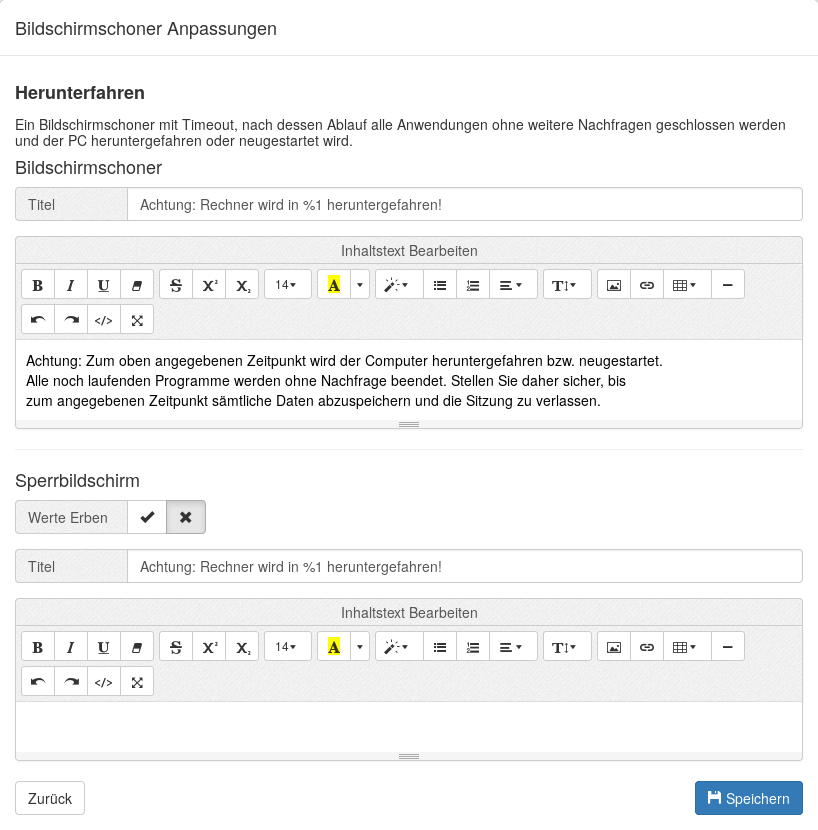Insert a horizontal rule

coord(727,284)
